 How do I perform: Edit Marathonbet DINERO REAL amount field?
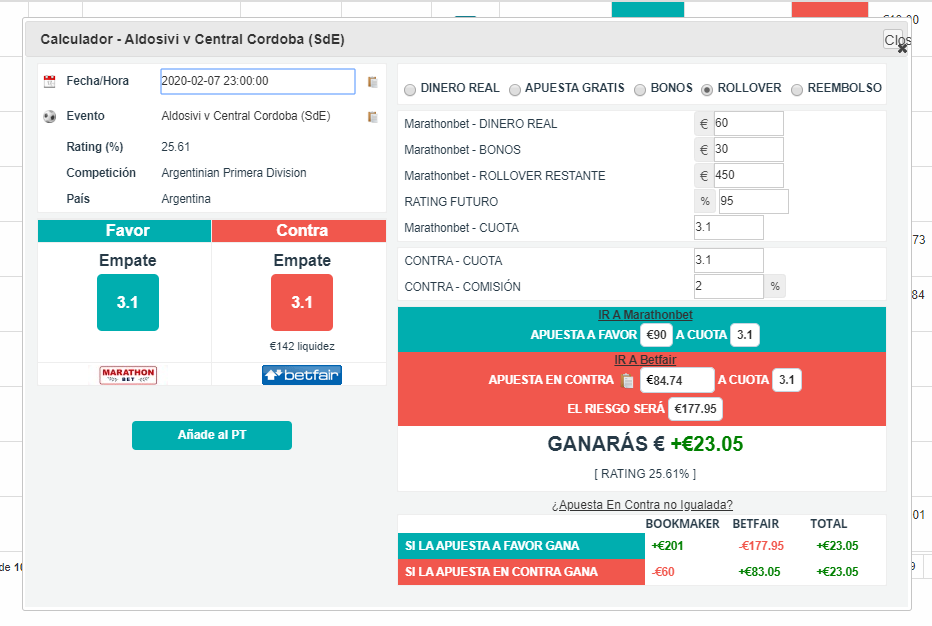748,124
